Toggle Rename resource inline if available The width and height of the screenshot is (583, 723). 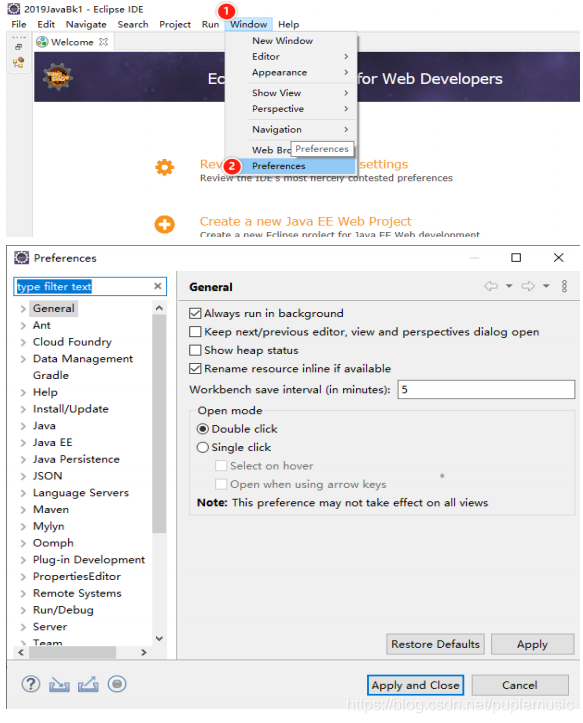(195, 369)
